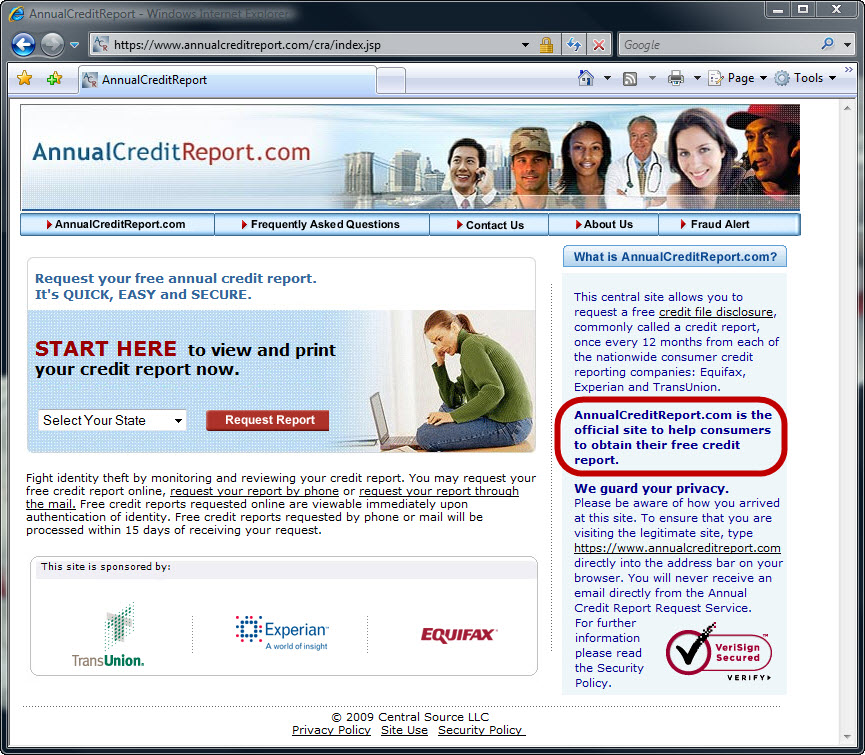Click the scrollbar down arrow
Image resolution: width=865 pixels, height=755 pixels.
[x=847, y=737]
